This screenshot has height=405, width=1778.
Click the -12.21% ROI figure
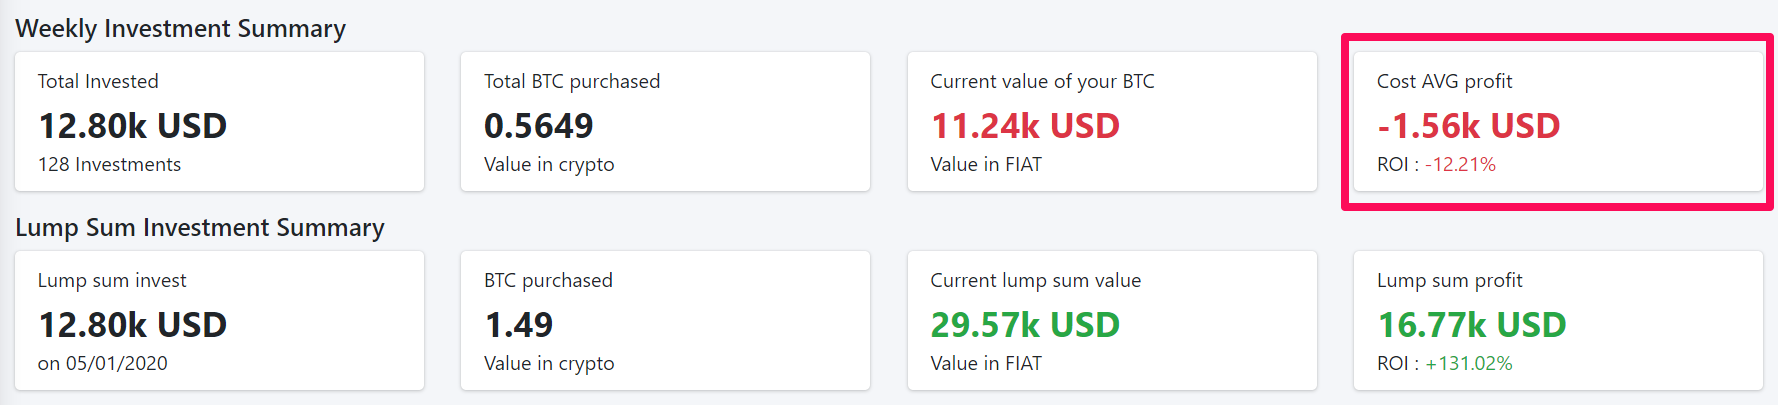click(x=1460, y=164)
